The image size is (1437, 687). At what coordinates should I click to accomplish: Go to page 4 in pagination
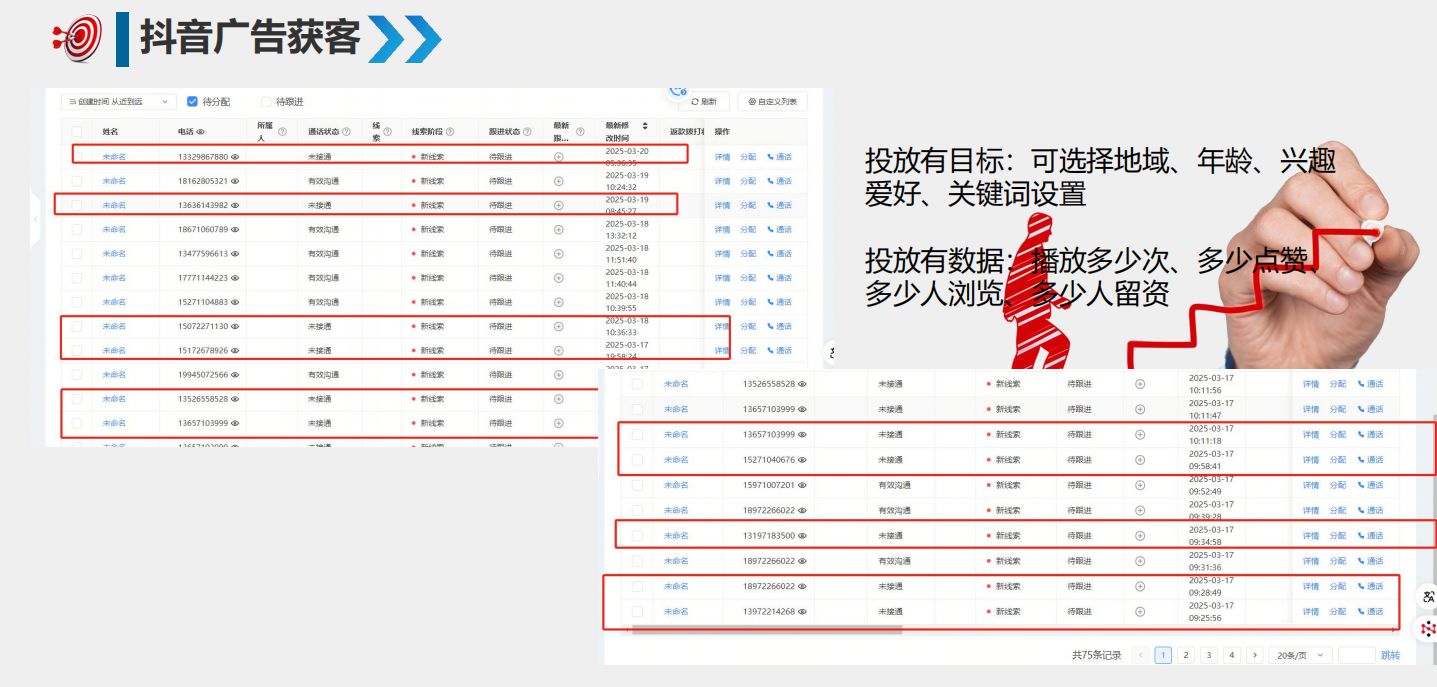(1232, 655)
